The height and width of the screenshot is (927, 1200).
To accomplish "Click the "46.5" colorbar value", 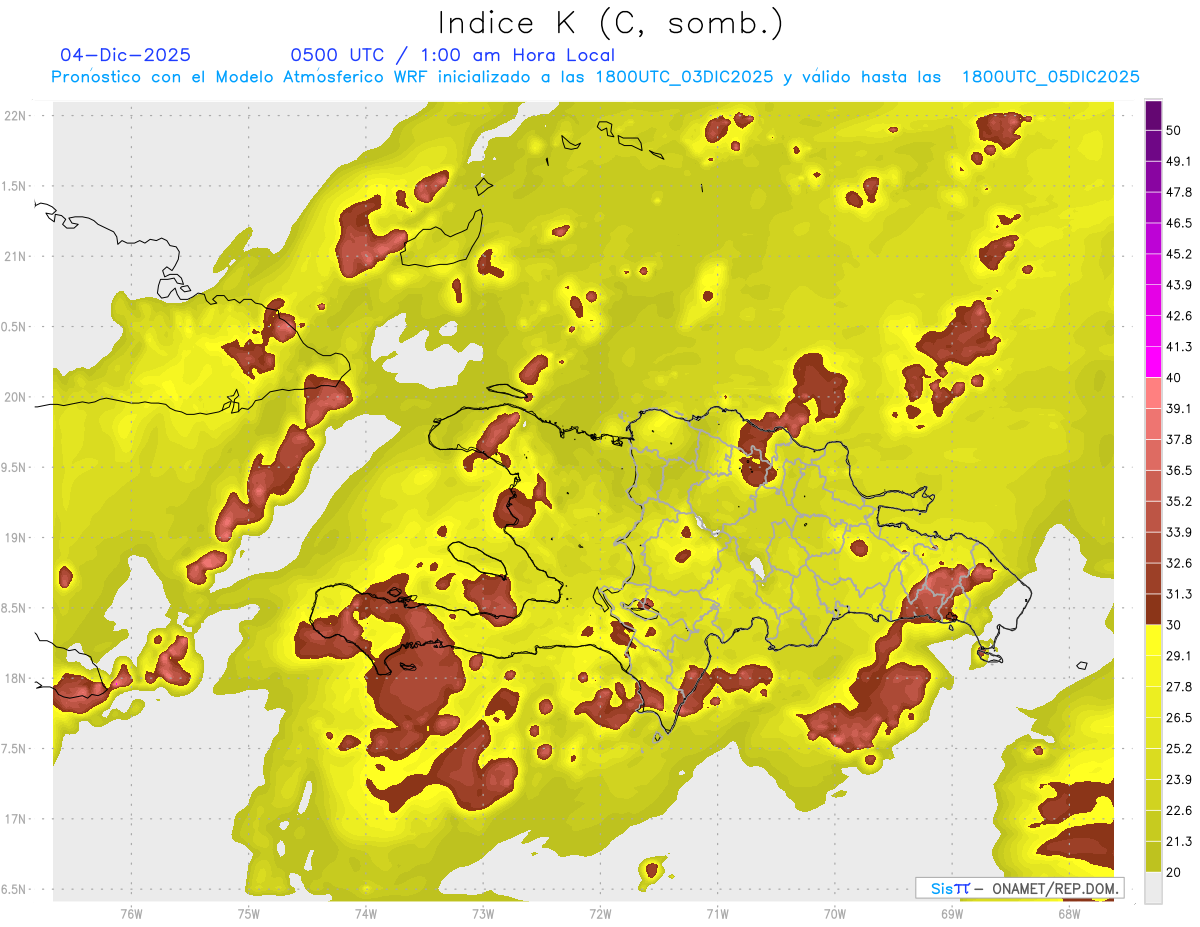I will point(1179,223).
